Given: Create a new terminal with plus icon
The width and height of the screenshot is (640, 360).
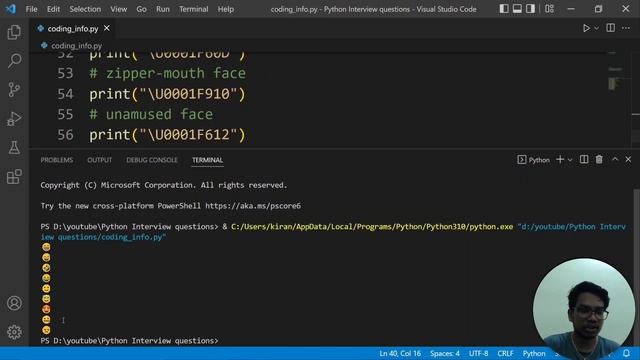Looking at the screenshot, I should (x=560, y=160).
